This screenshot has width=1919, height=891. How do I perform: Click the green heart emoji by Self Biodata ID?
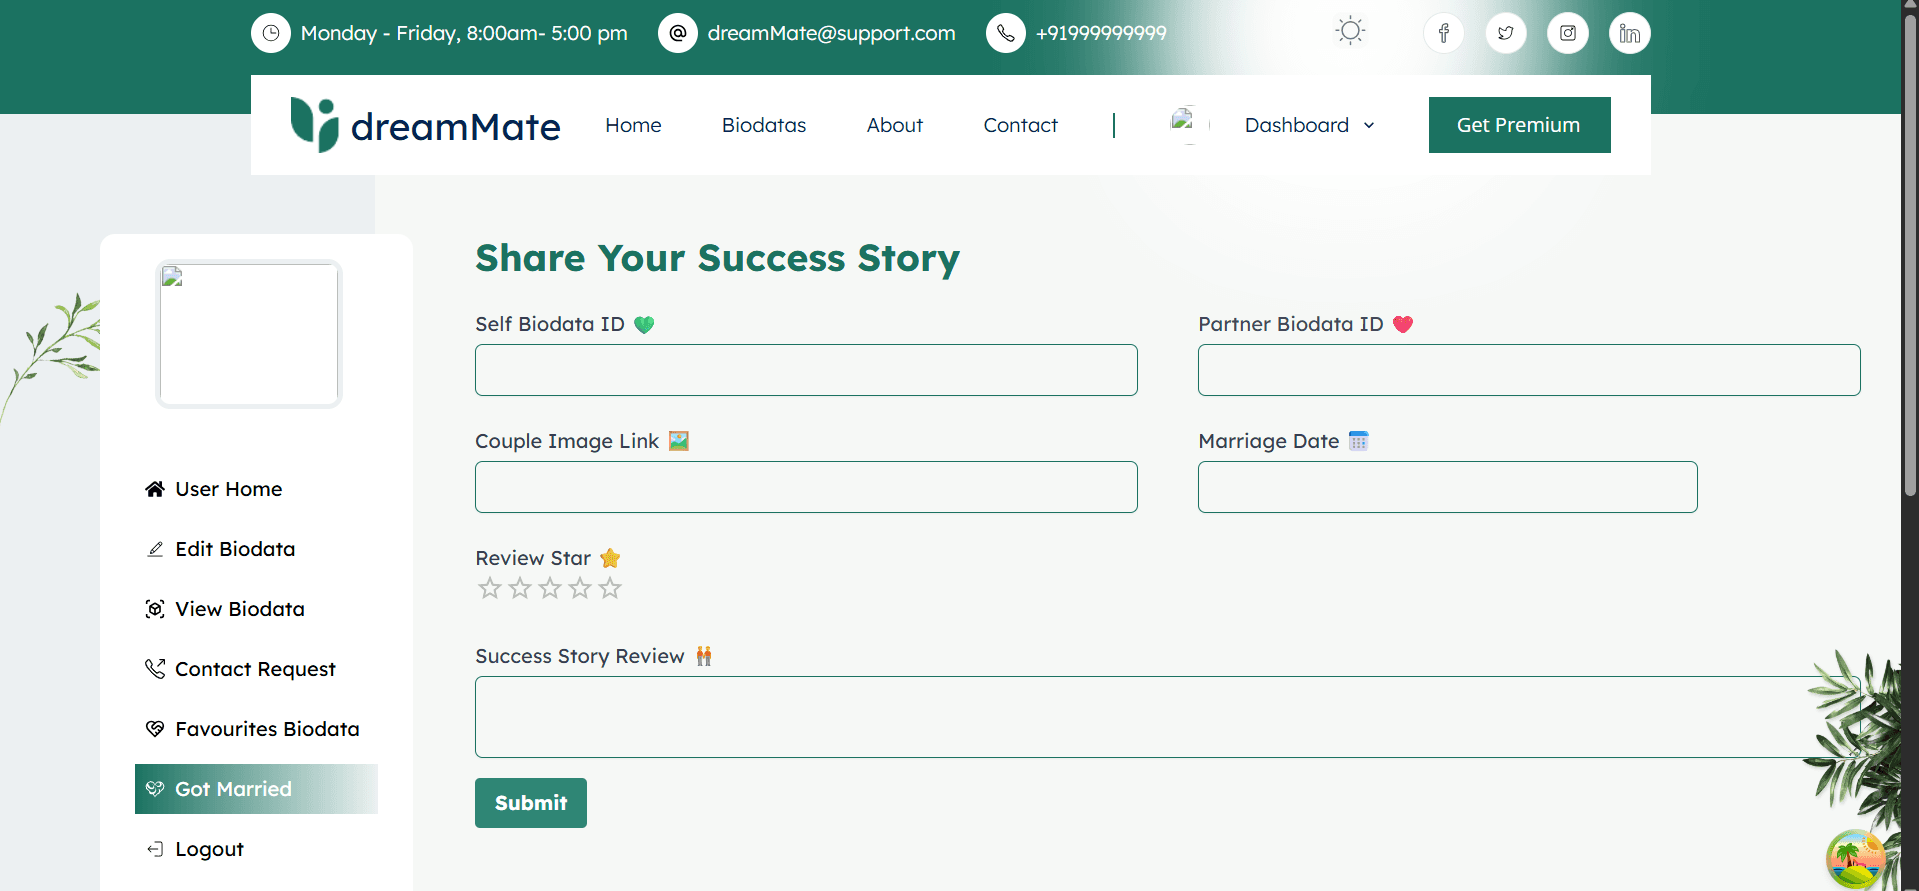(644, 324)
